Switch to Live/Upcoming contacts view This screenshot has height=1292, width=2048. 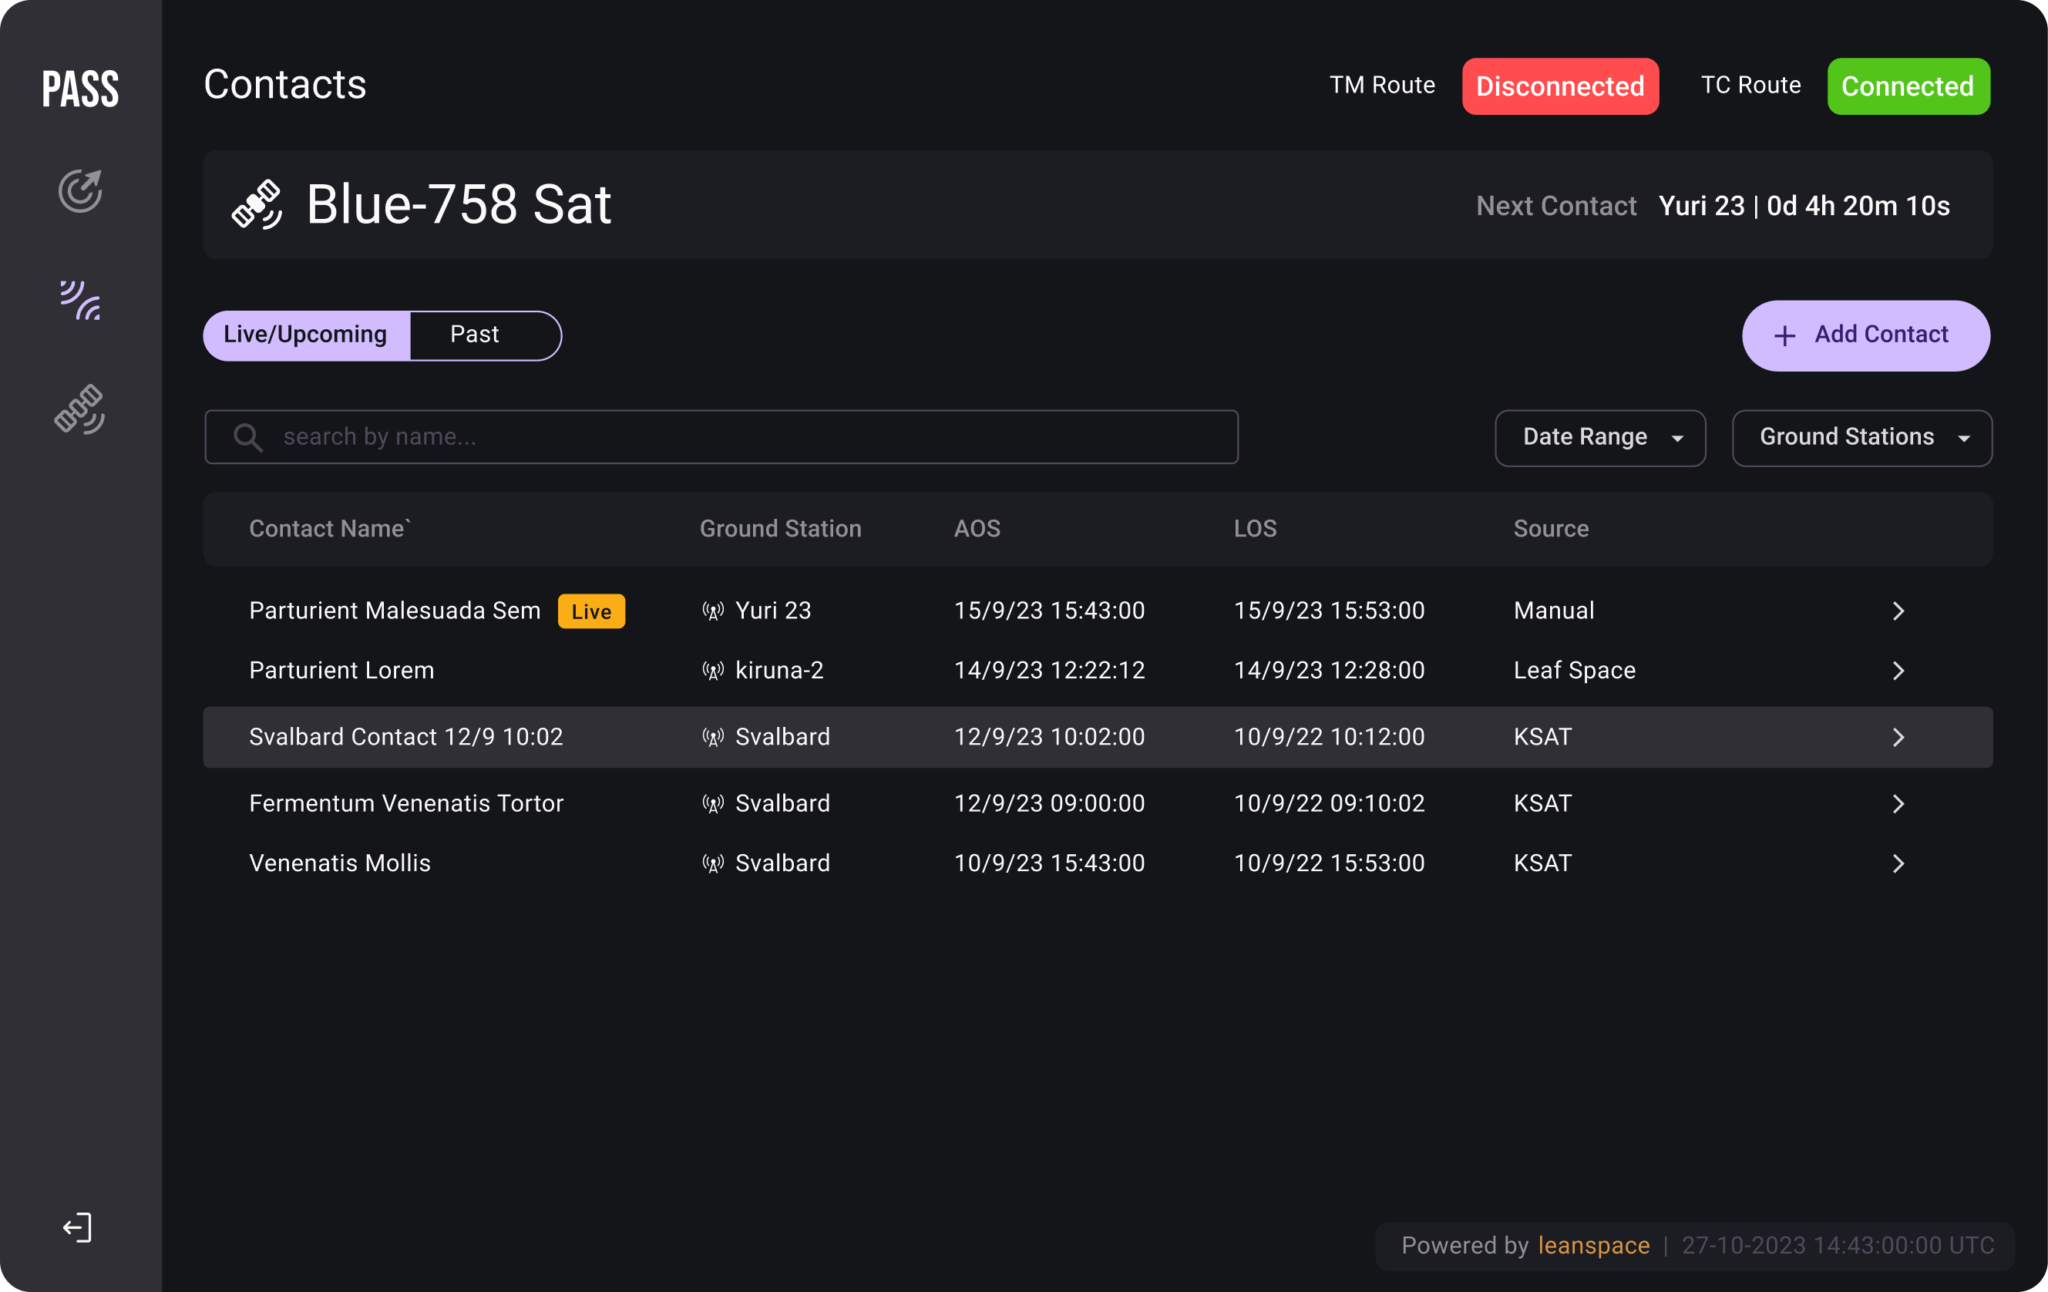pyautogui.click(x=306, y=335)
